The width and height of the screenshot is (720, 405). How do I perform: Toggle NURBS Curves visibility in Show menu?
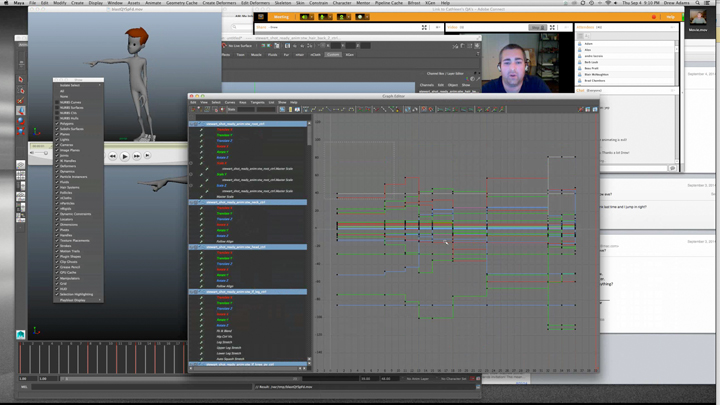pyautogui.click(x=71, y=102)
